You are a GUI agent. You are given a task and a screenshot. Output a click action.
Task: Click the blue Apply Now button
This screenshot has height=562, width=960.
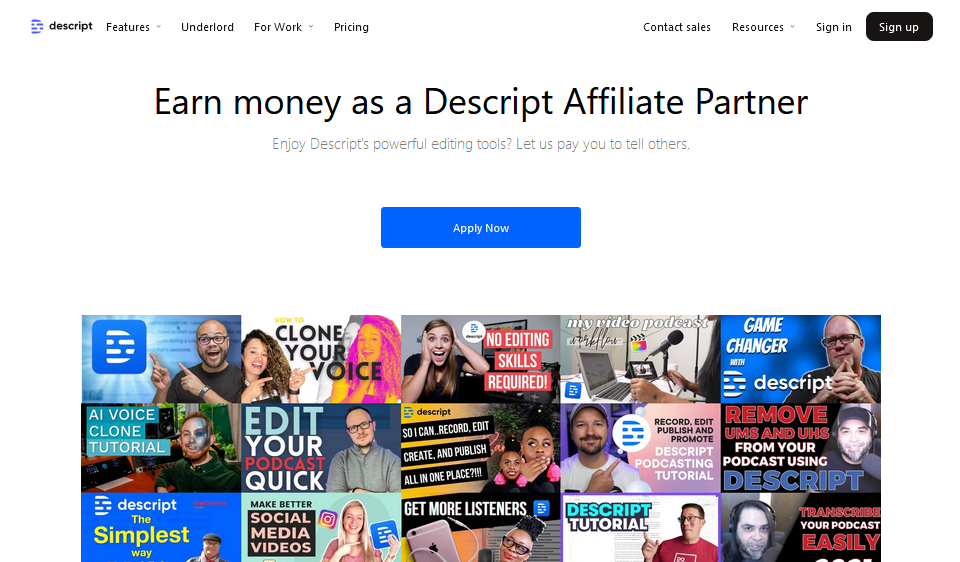point(481,228)
